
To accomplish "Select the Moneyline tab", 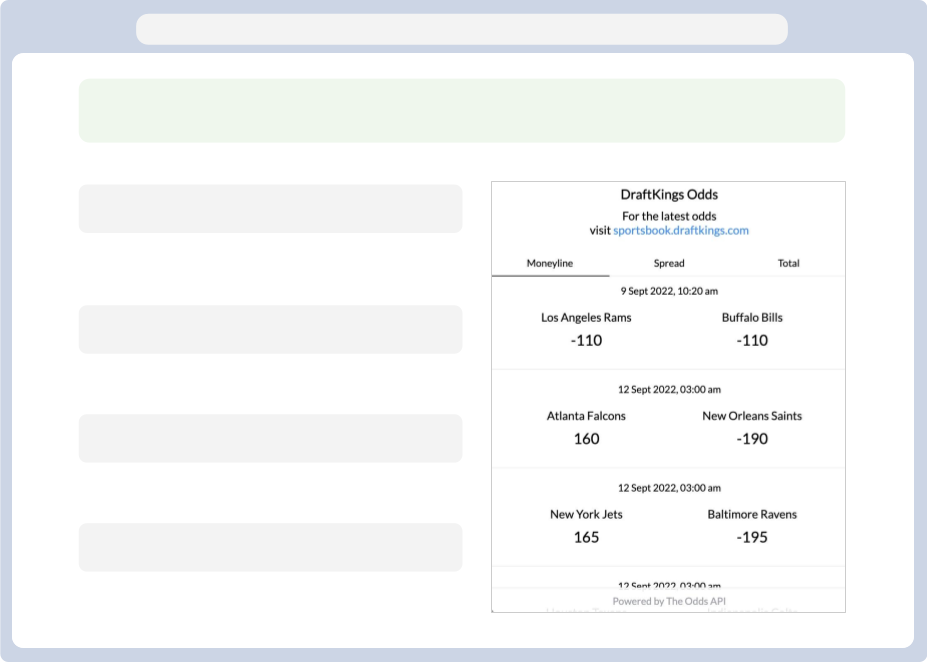I will click(x=550, y=264).
